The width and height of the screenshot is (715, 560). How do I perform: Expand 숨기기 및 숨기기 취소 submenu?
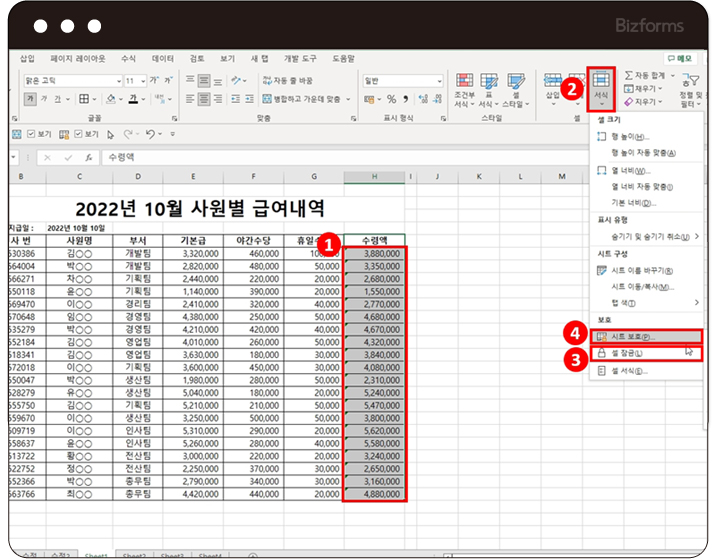650,236
